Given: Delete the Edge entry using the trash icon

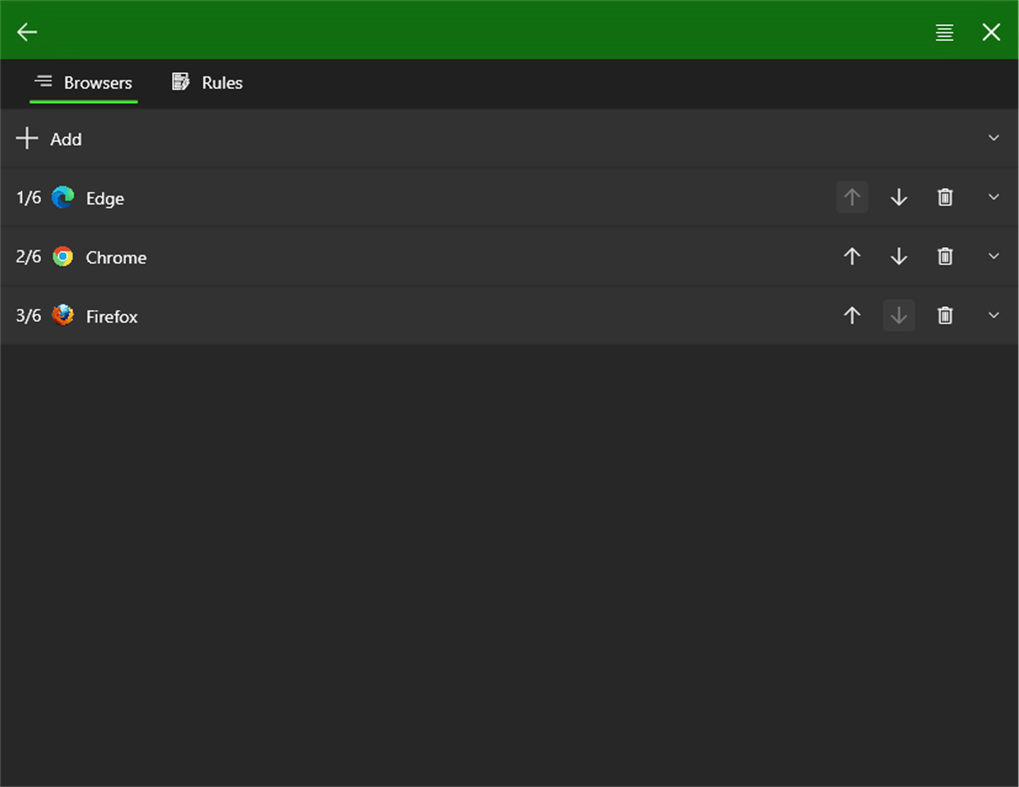Looking at the screenshot, I should (944, 197).
